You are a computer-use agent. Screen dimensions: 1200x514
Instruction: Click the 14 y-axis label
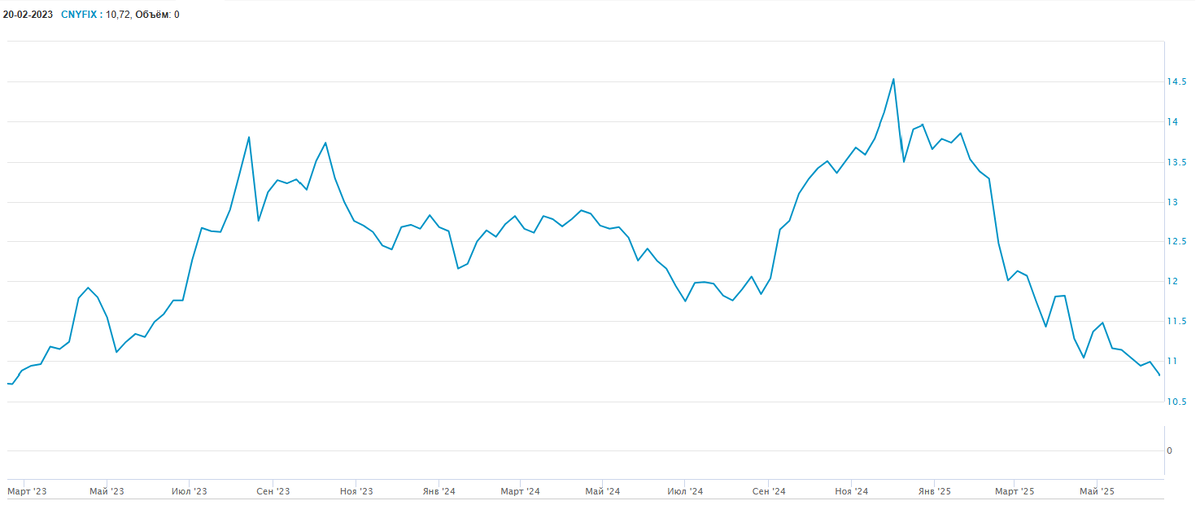click(1174, 122)
